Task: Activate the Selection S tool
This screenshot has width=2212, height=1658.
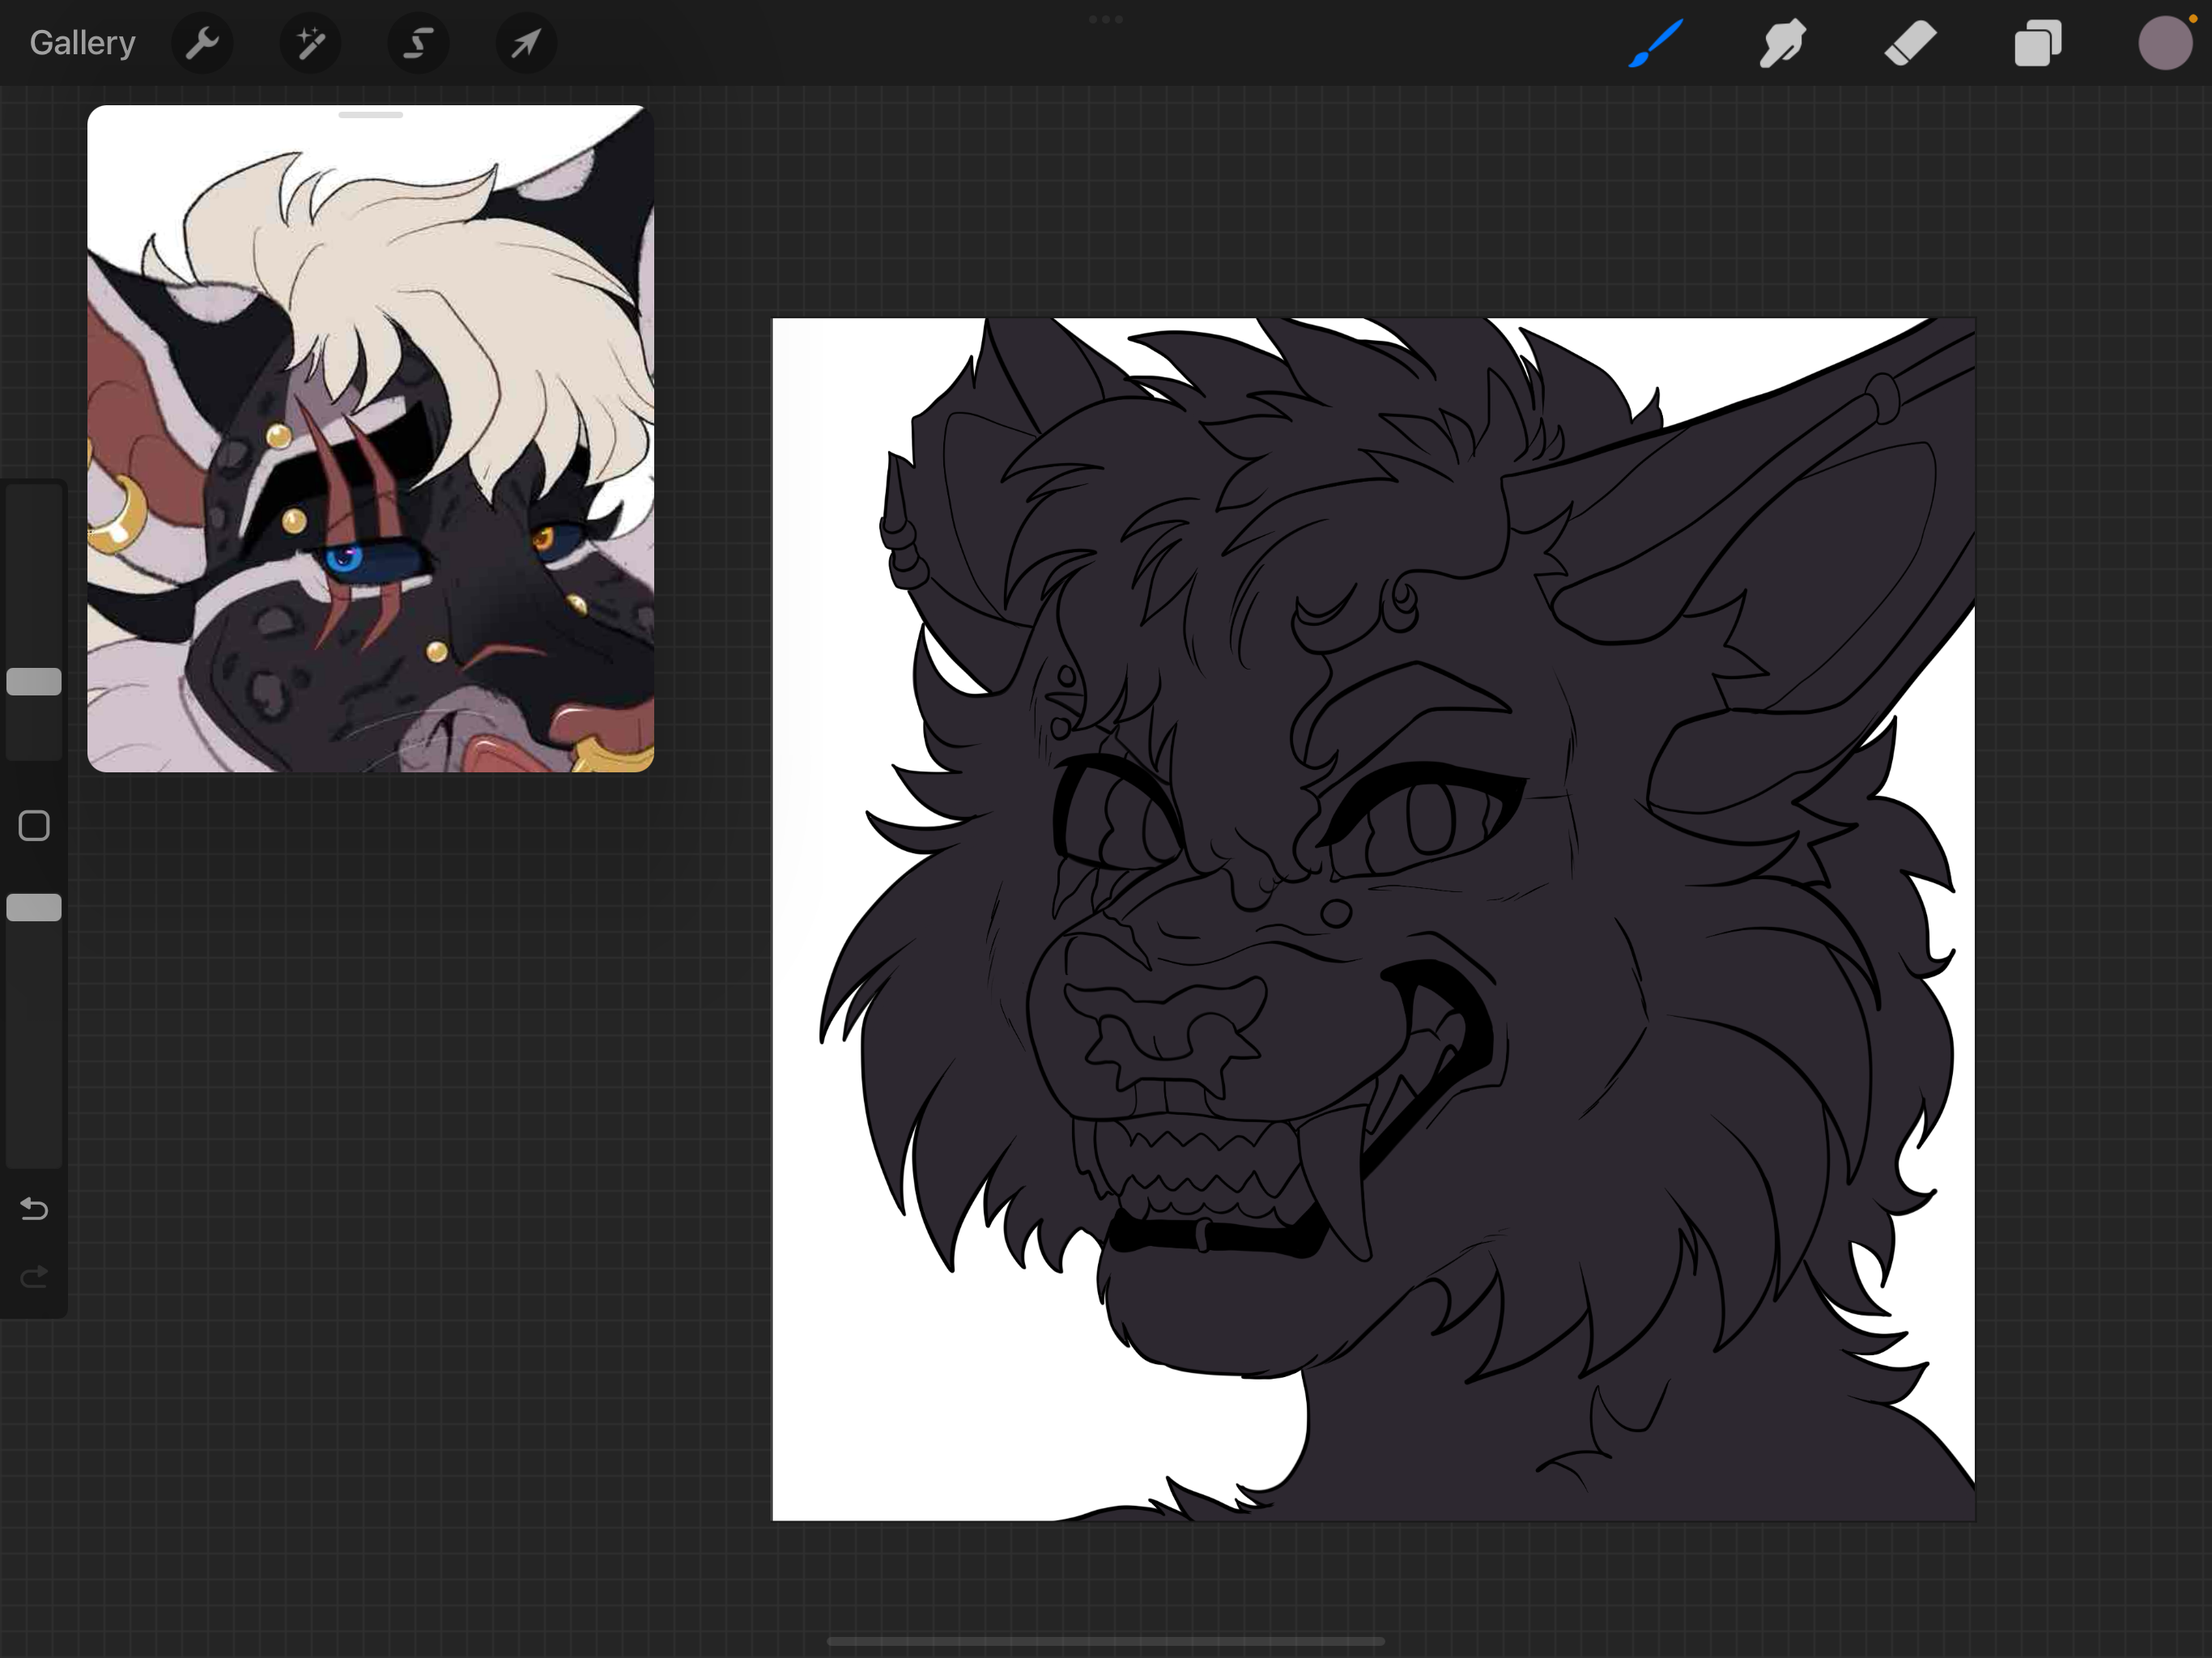Action: (x=418, y=43)
